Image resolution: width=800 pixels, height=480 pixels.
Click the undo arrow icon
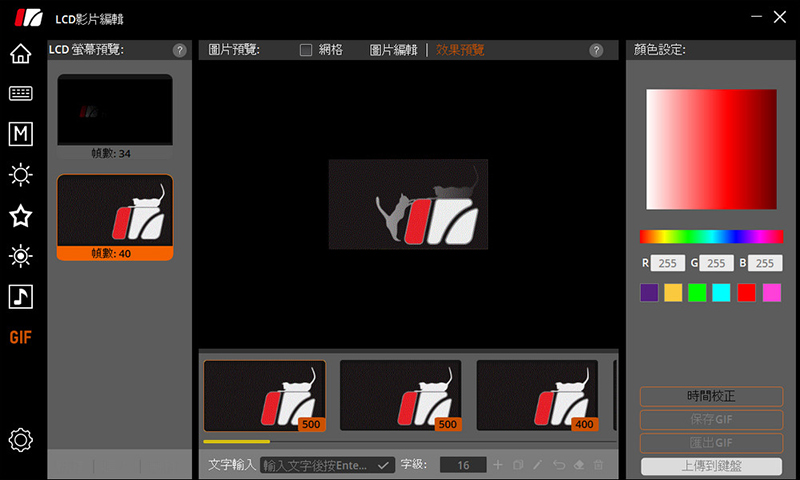pos(559,465)
